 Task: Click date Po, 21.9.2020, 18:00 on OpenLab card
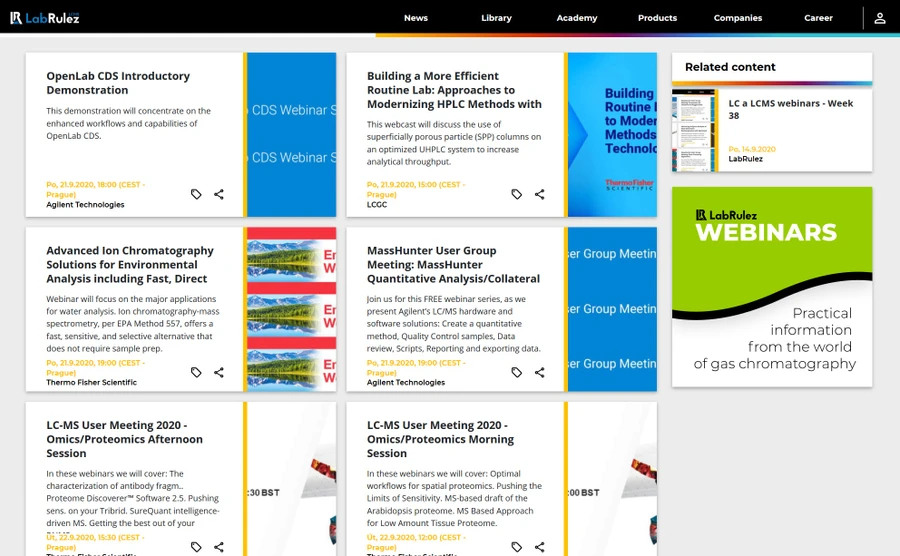pyautogui.click(x=96, y=189)
